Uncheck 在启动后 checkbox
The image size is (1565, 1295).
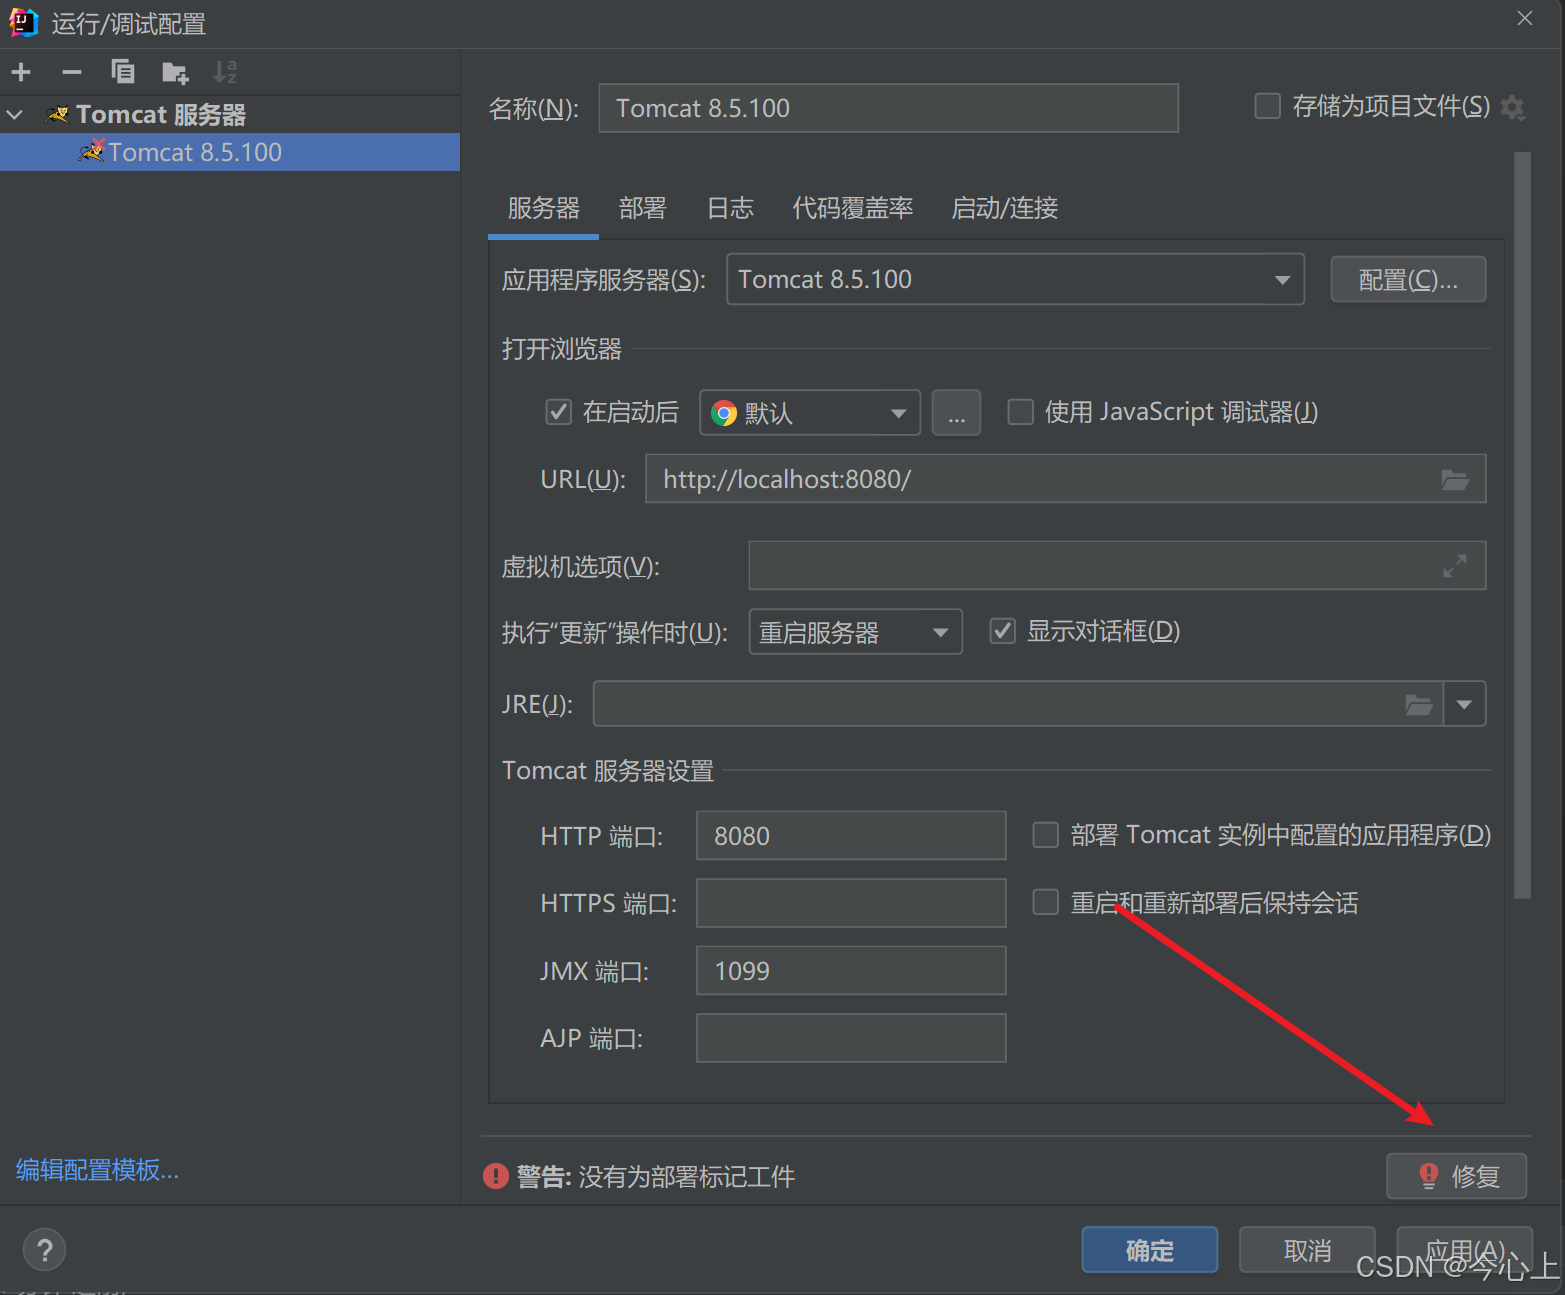click(558, 412)
